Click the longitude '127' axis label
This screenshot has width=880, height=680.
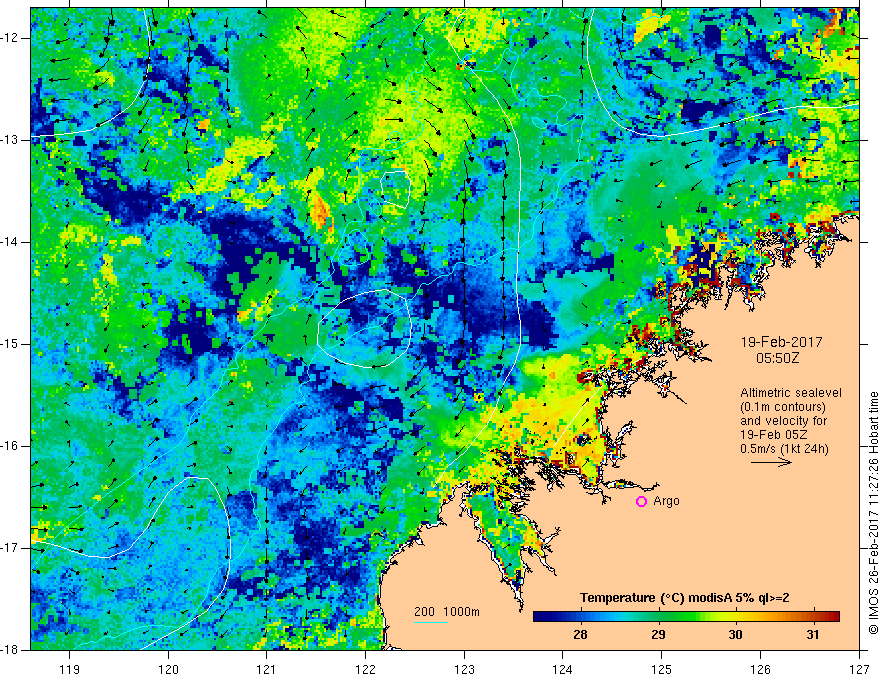[x=859, y=669]
